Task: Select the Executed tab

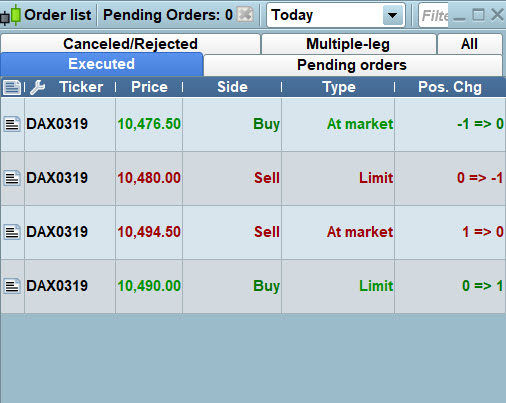Action: (x=102, y=64)
